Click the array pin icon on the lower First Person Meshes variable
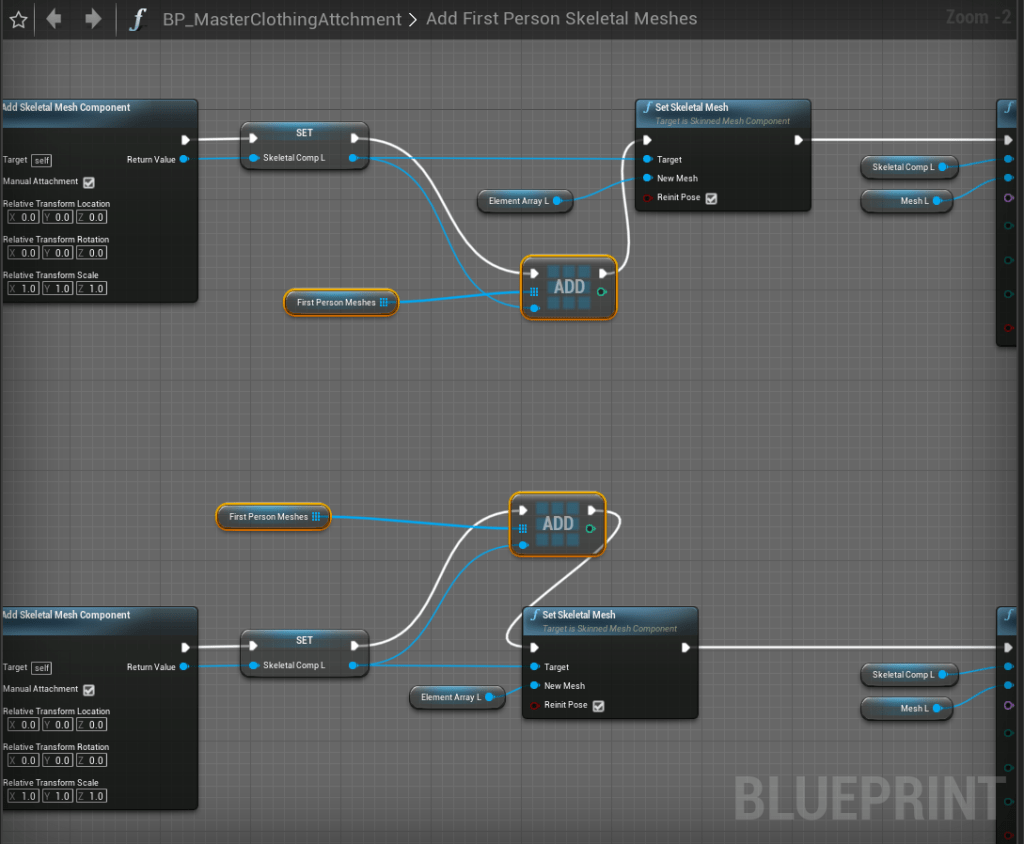The image size is (1024, 844). point(316,517)
